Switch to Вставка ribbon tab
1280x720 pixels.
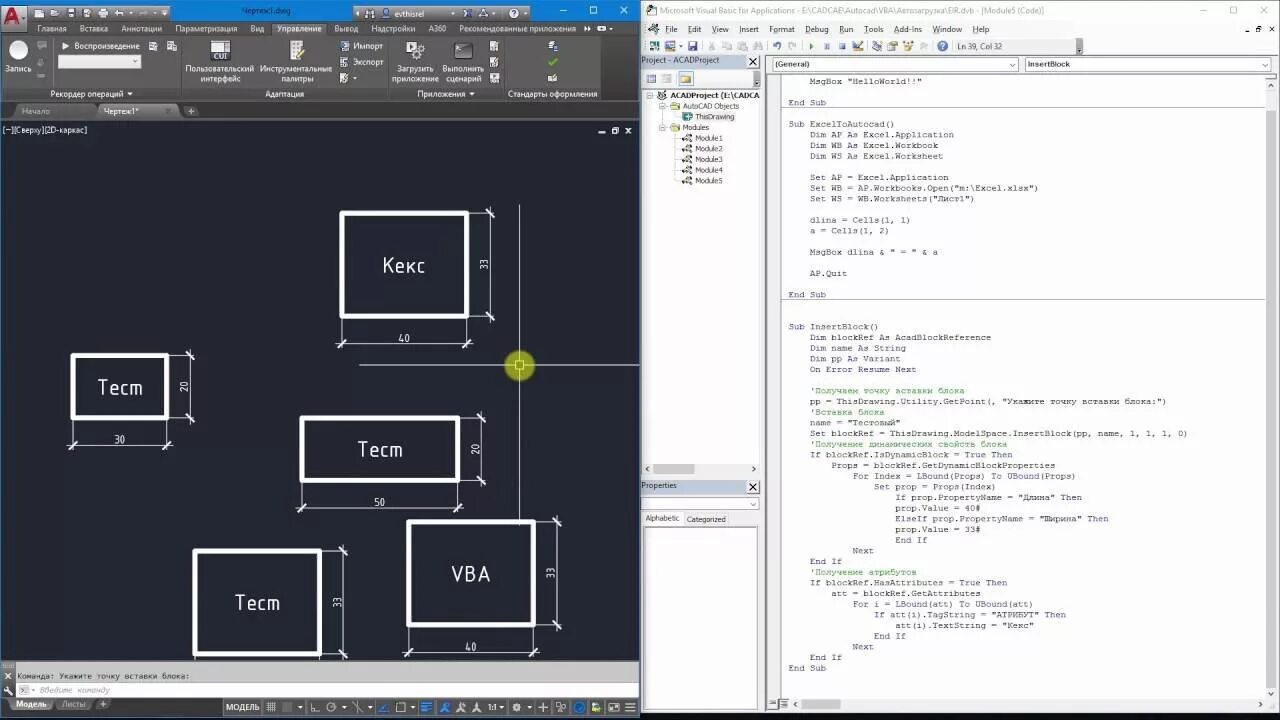(94, 29)
